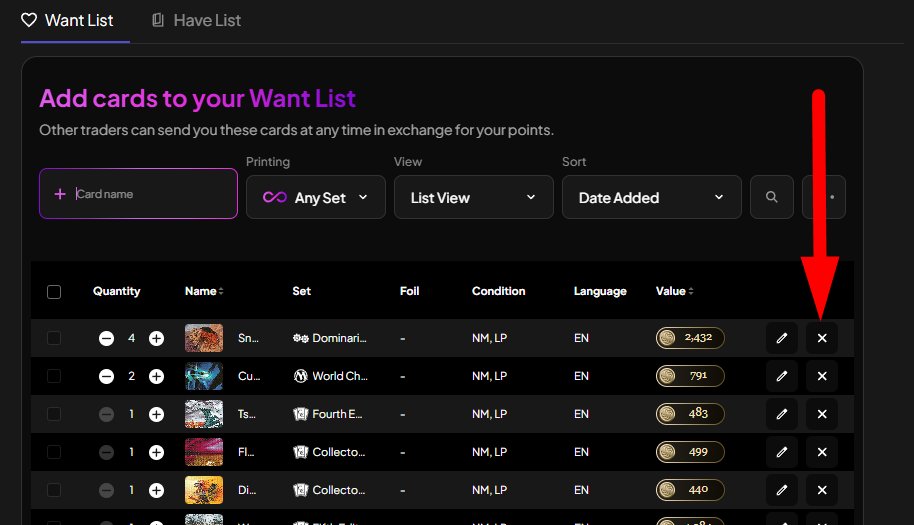This screenshot has width=914, height=525.
Task: Tick the checkbox for the Fourth E... row
Action: (54, 414)
